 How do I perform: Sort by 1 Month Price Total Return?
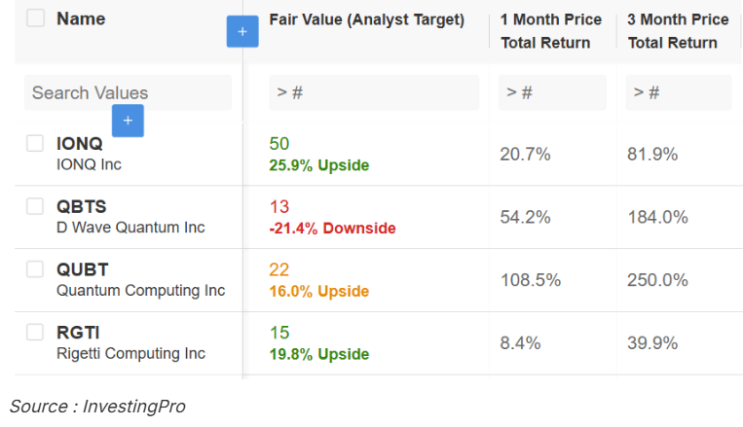click(x=551, y=31)
